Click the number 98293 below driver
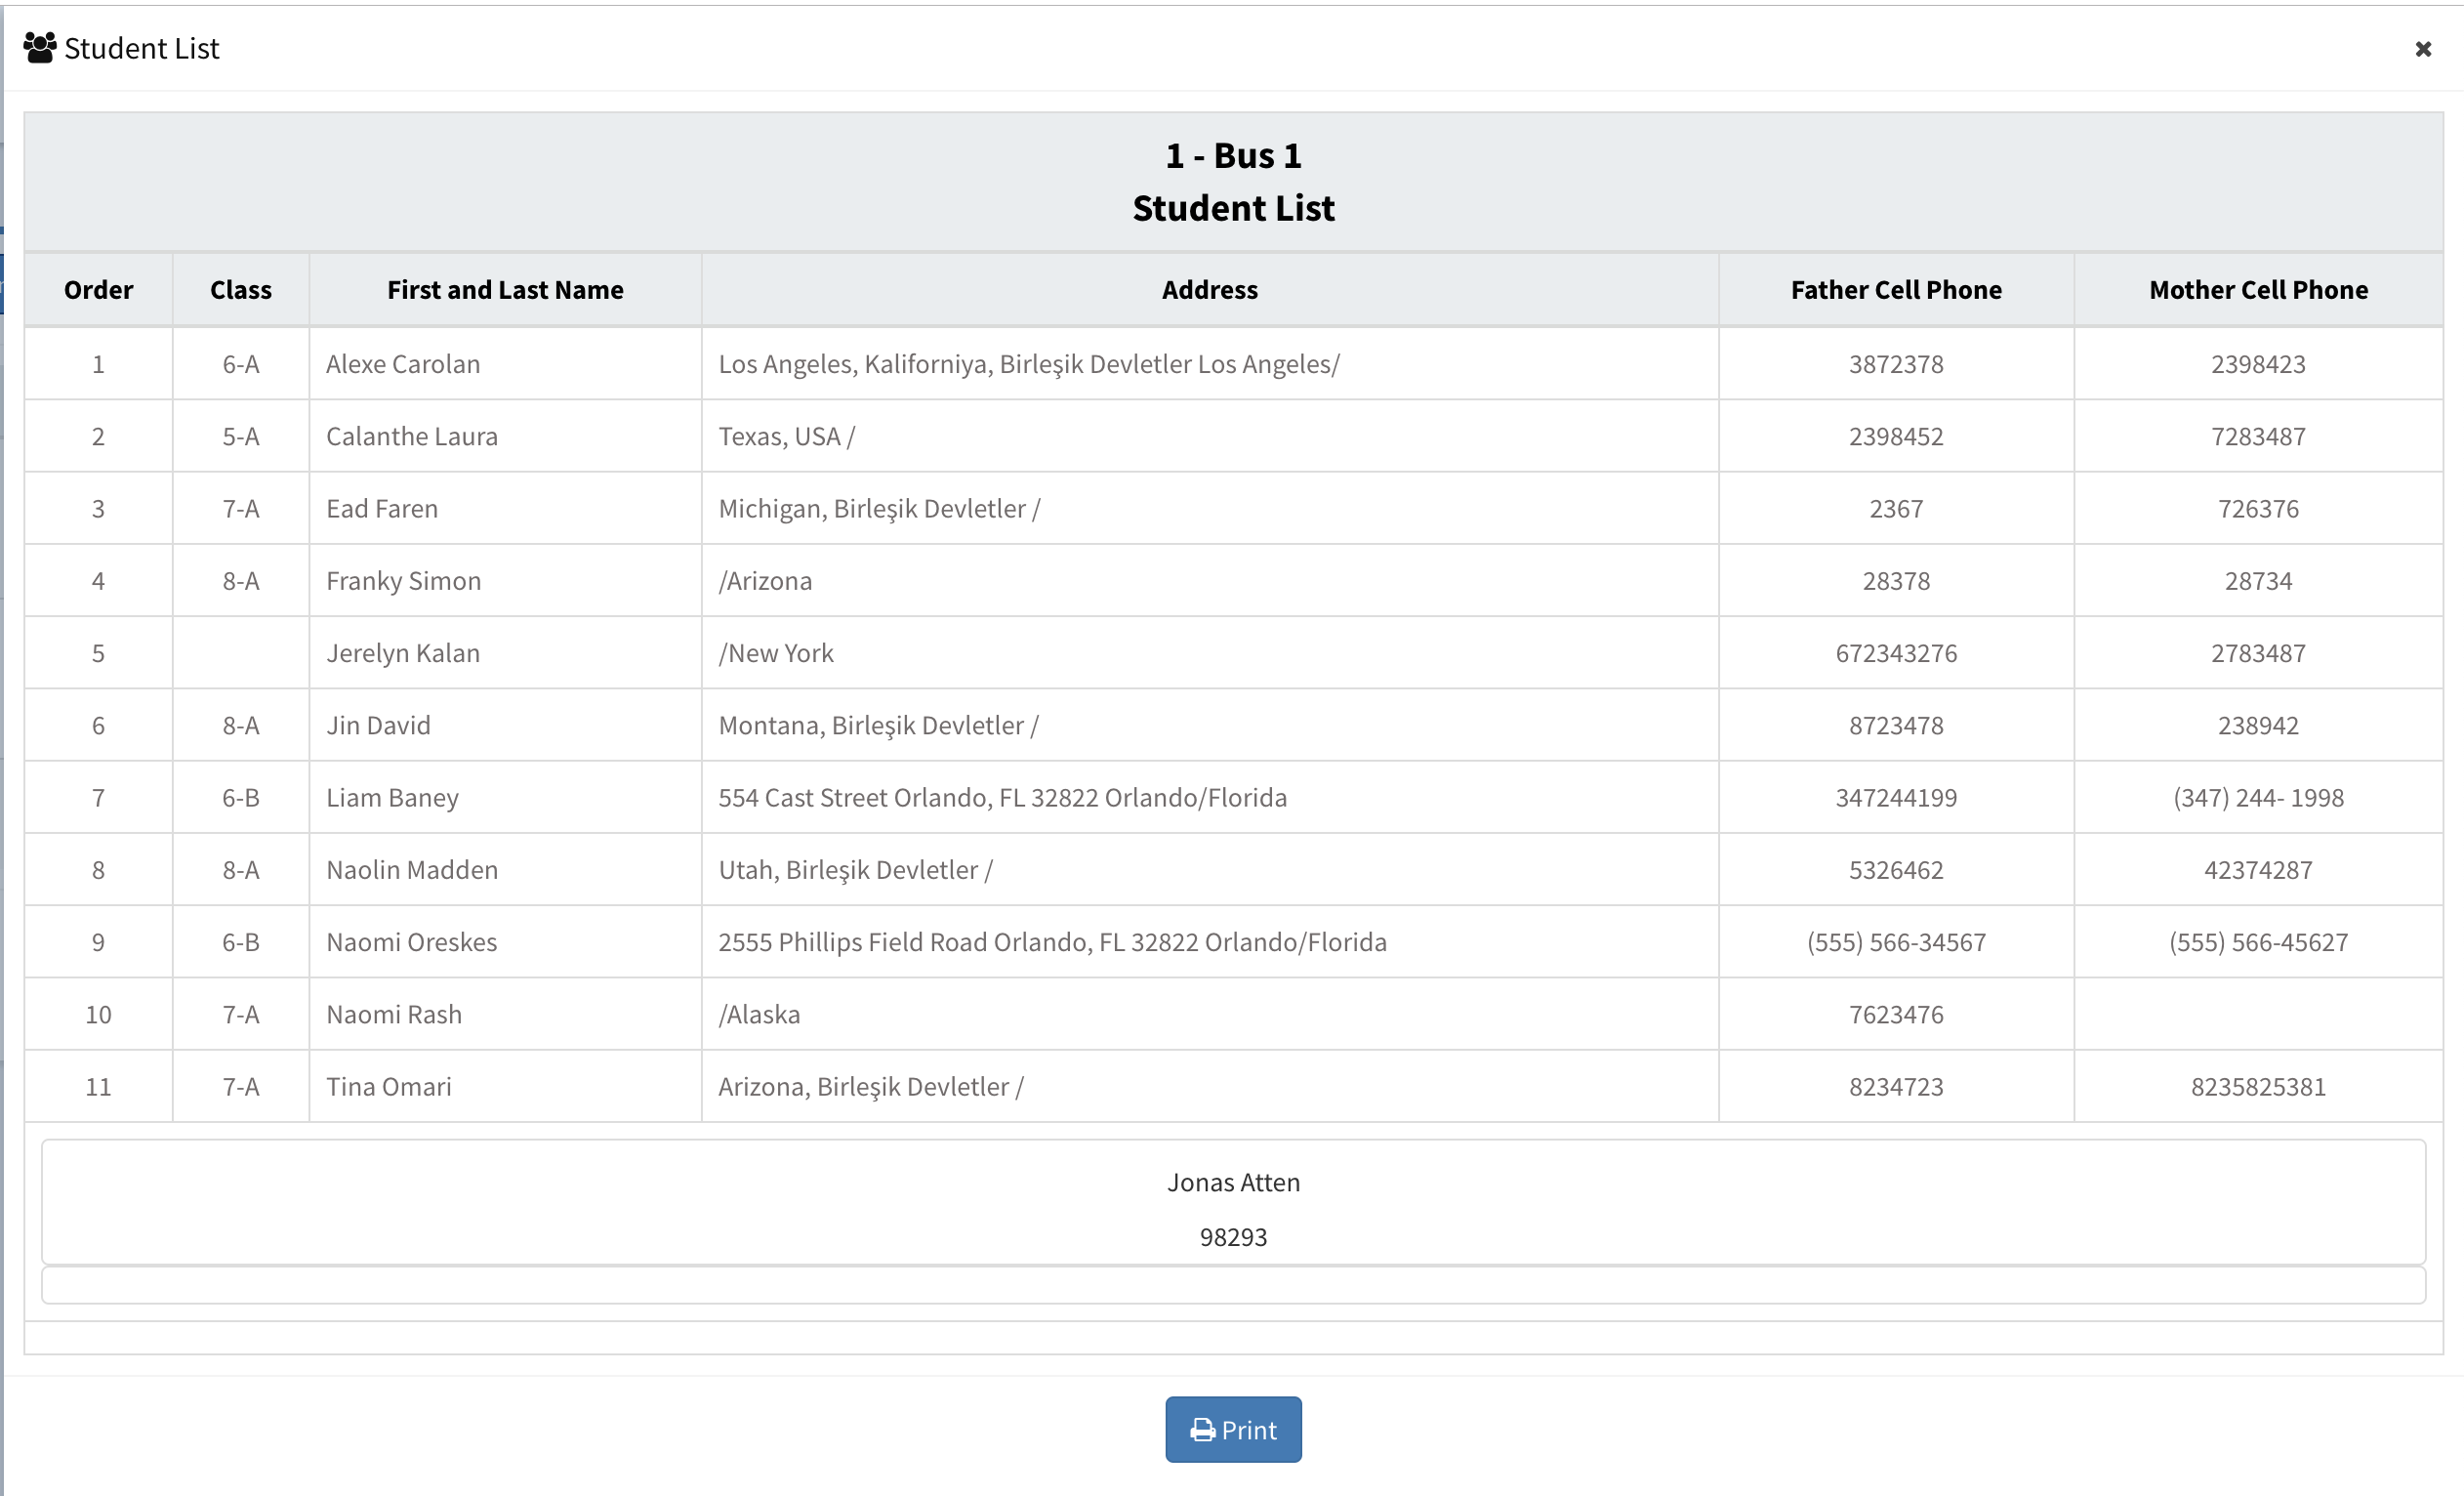 point(1232,1237)
